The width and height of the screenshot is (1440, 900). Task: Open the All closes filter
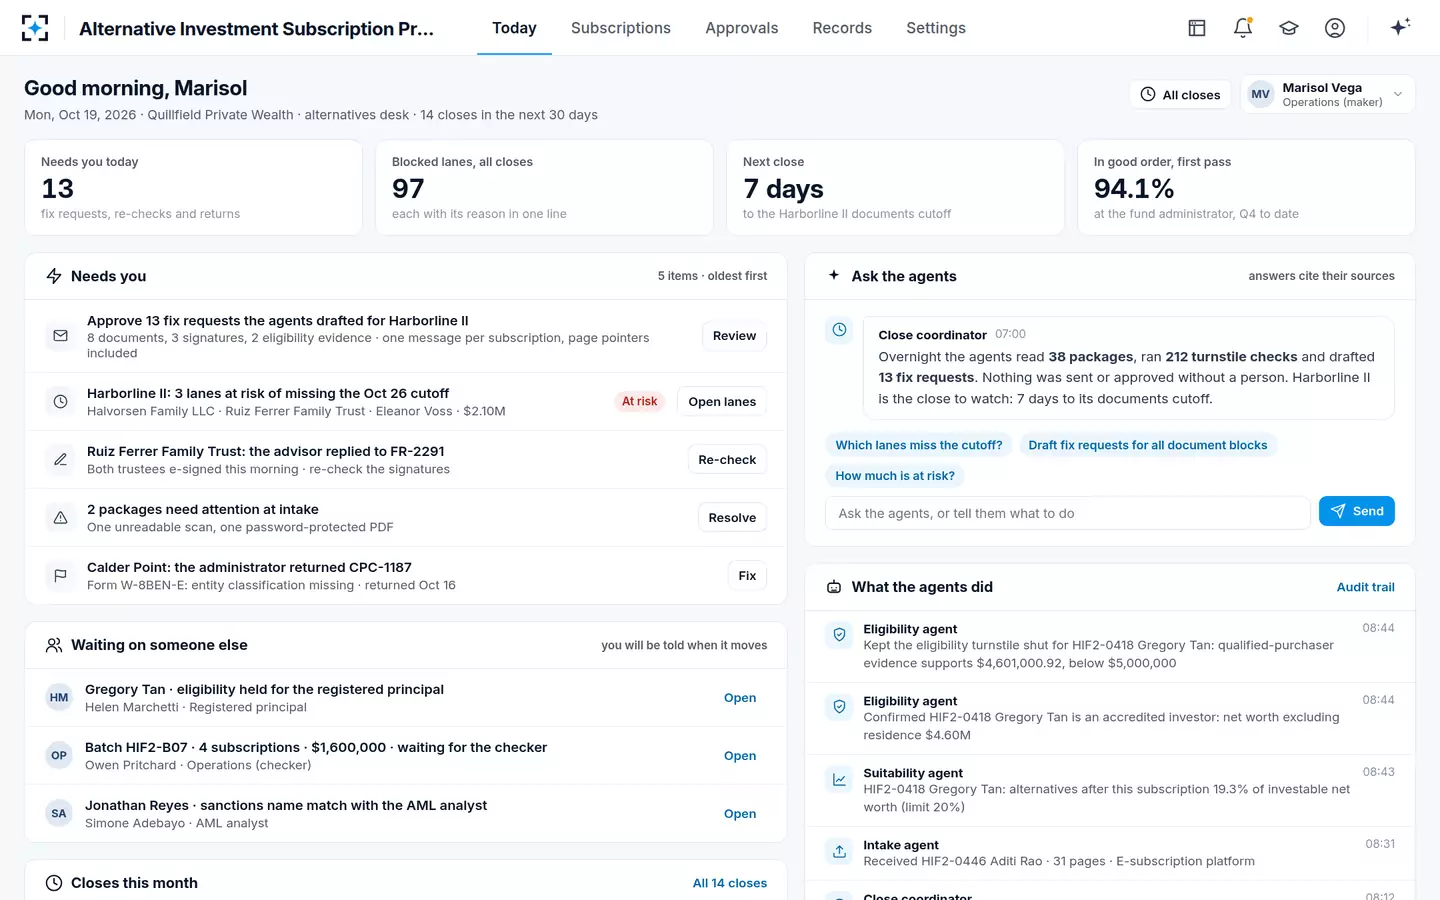[1181, 95]
